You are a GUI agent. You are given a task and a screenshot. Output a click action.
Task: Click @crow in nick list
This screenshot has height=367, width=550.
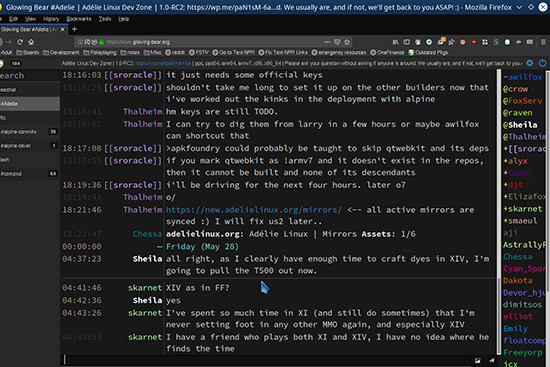click(x=515, y=89)
